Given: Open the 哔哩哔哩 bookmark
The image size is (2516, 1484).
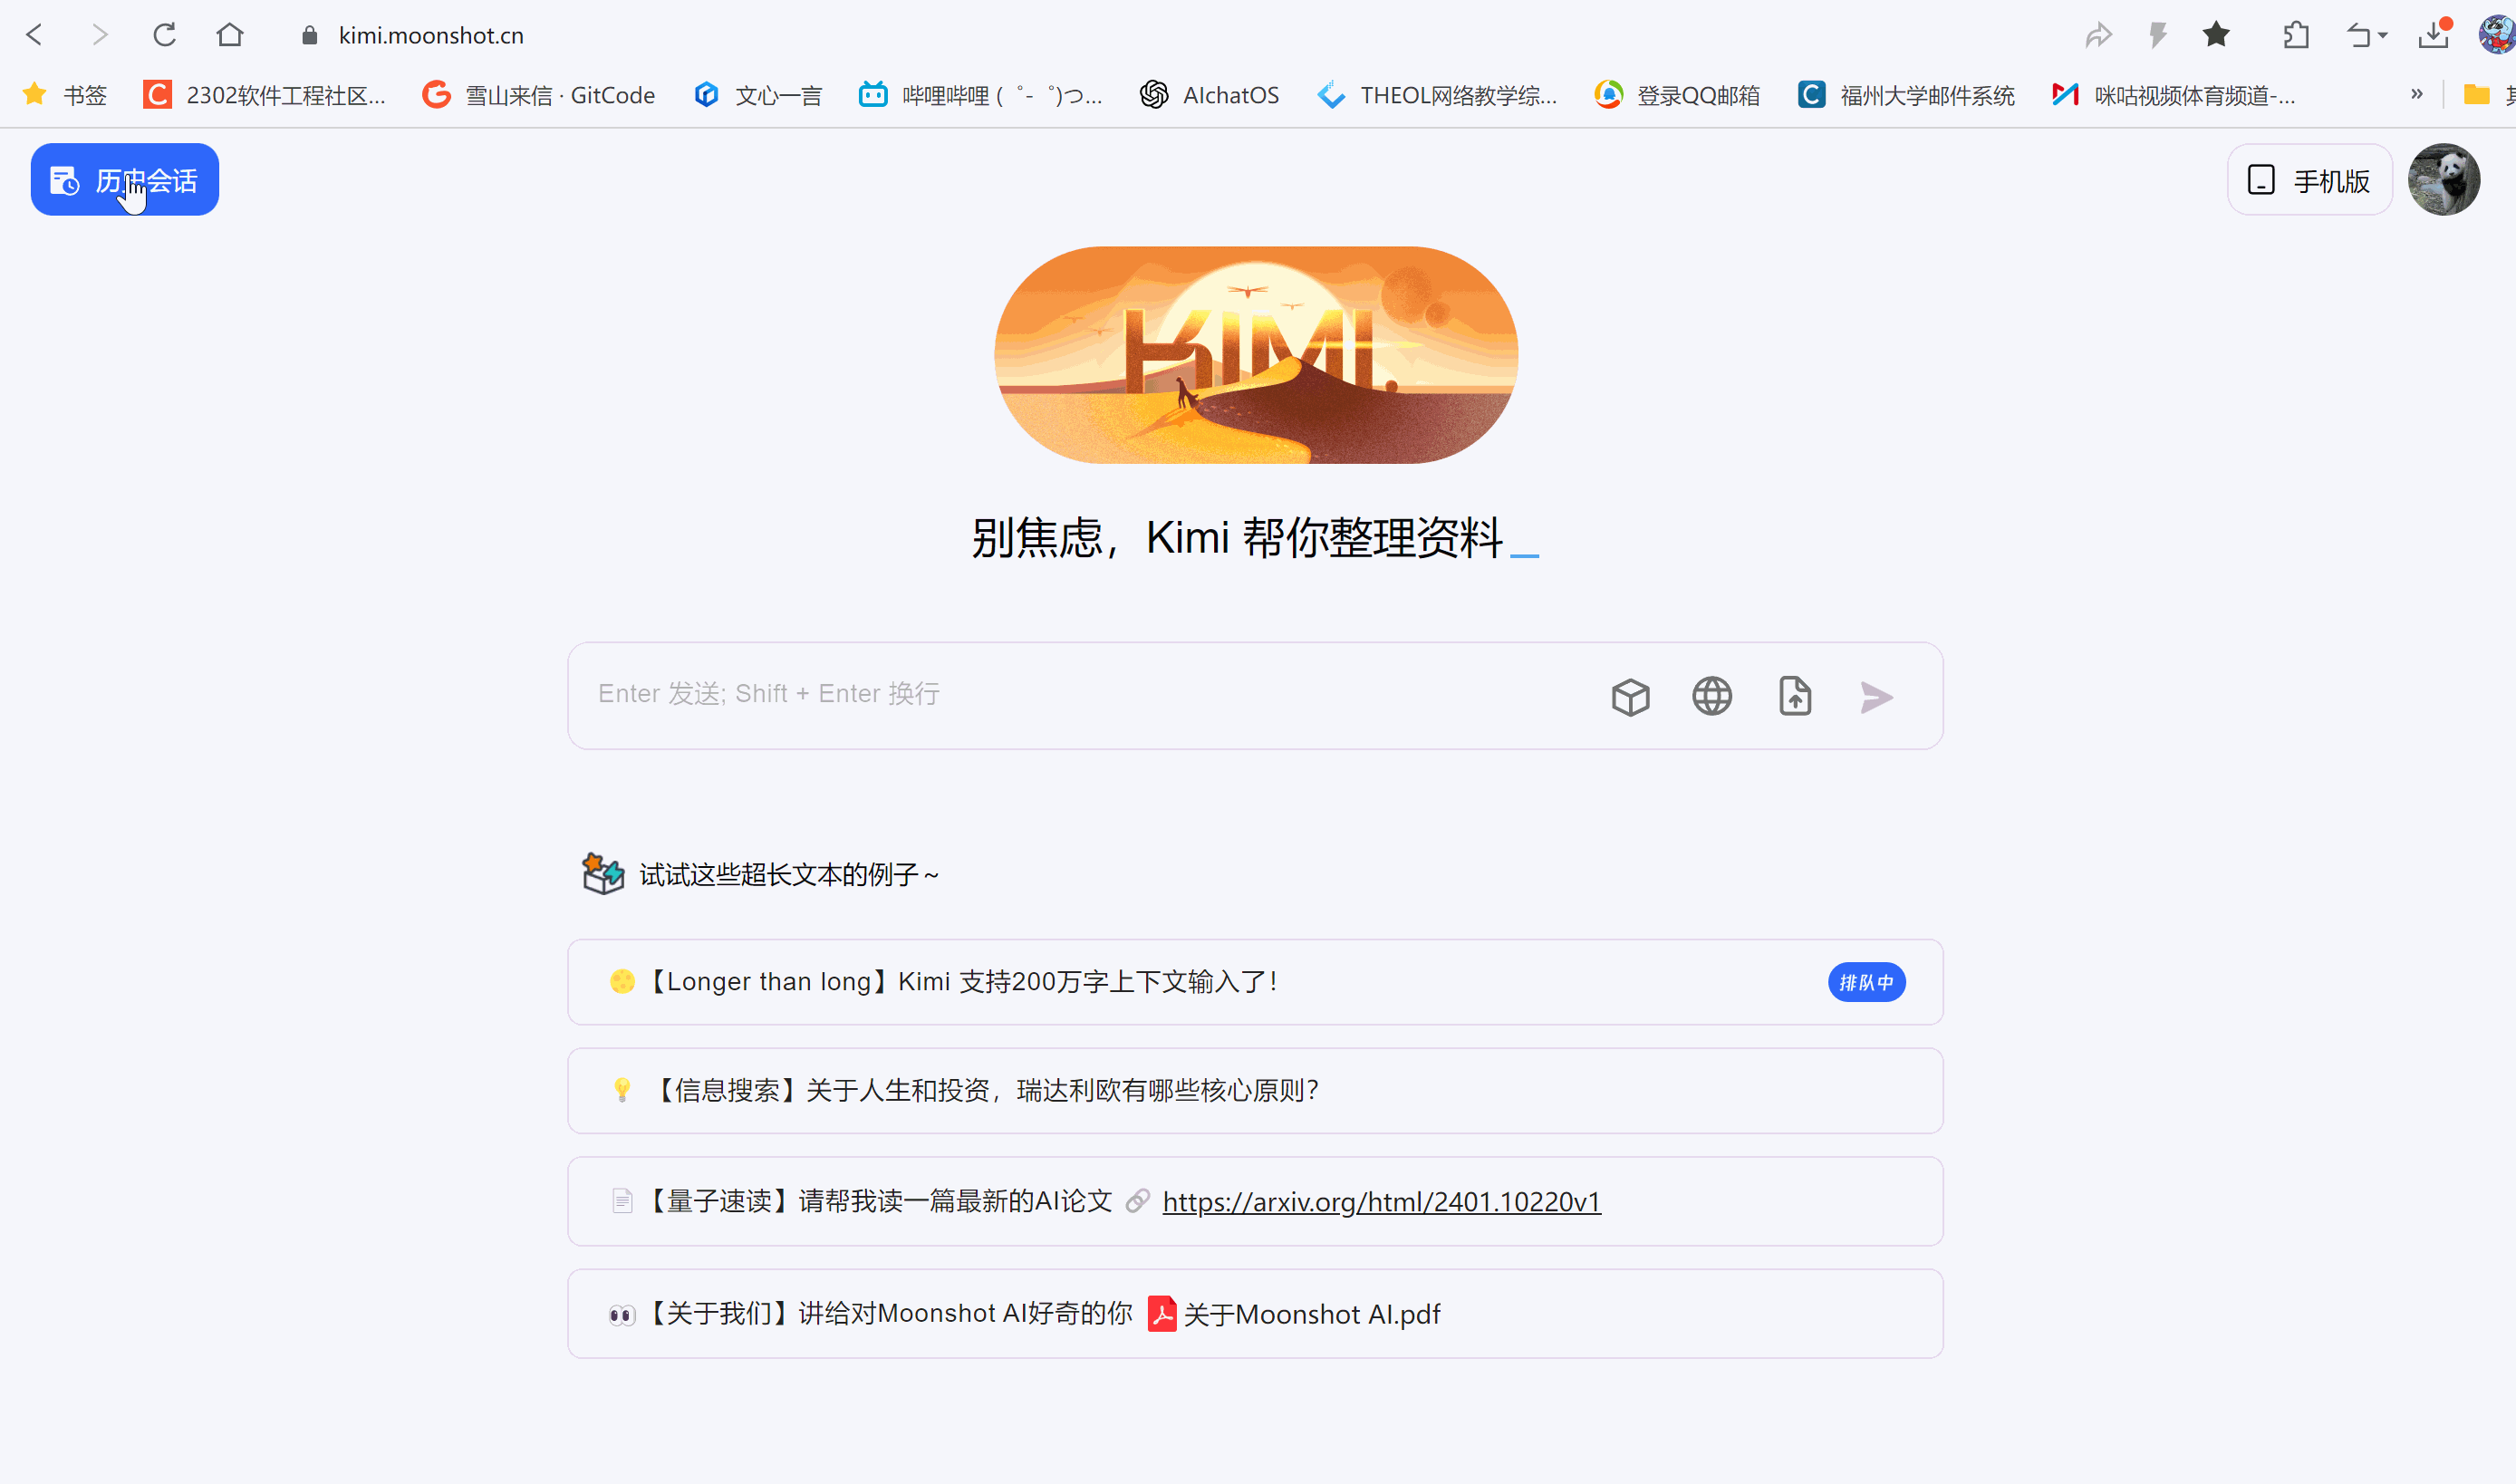Looking at the screenshot, I should (981, 95).
